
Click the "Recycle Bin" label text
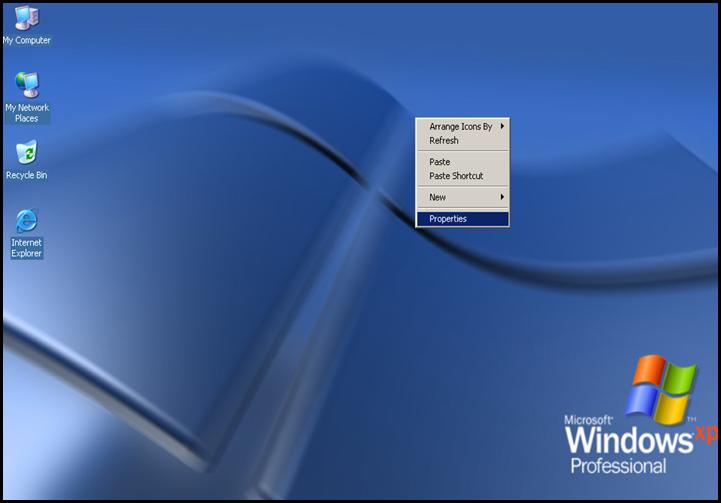(27, 176)
